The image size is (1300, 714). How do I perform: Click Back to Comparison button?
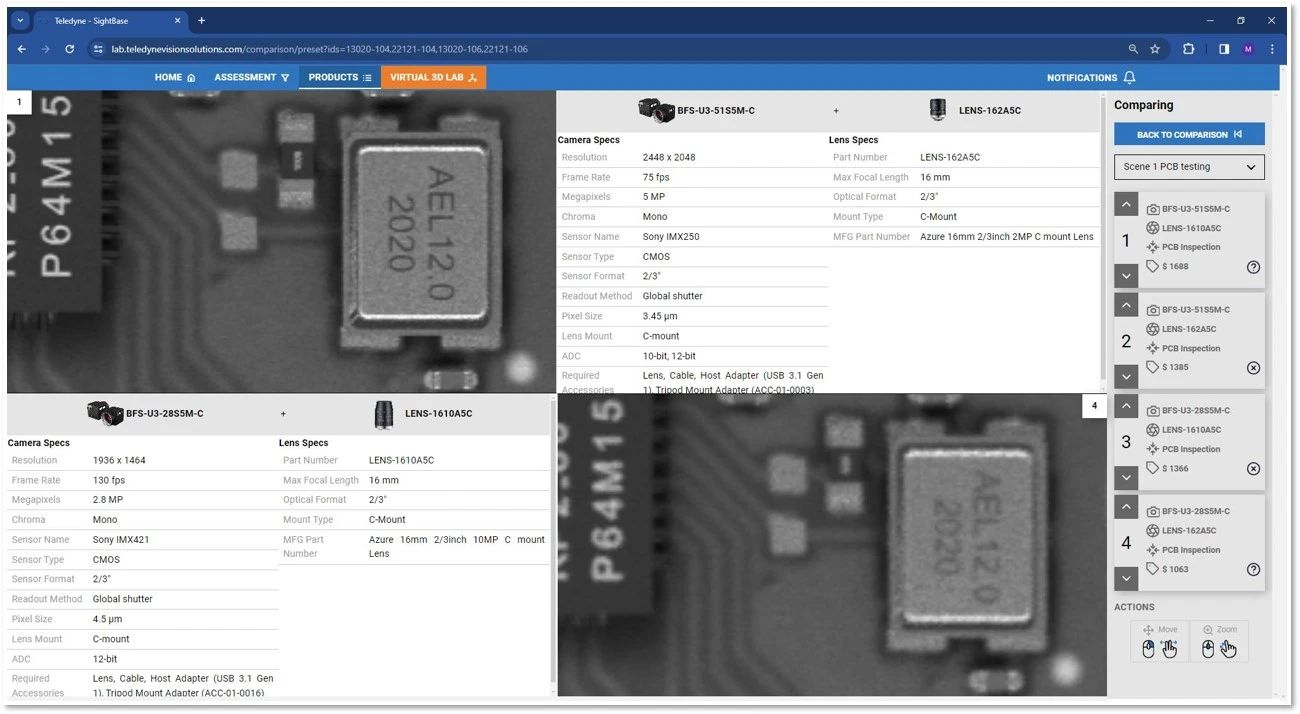[1189, 134]
